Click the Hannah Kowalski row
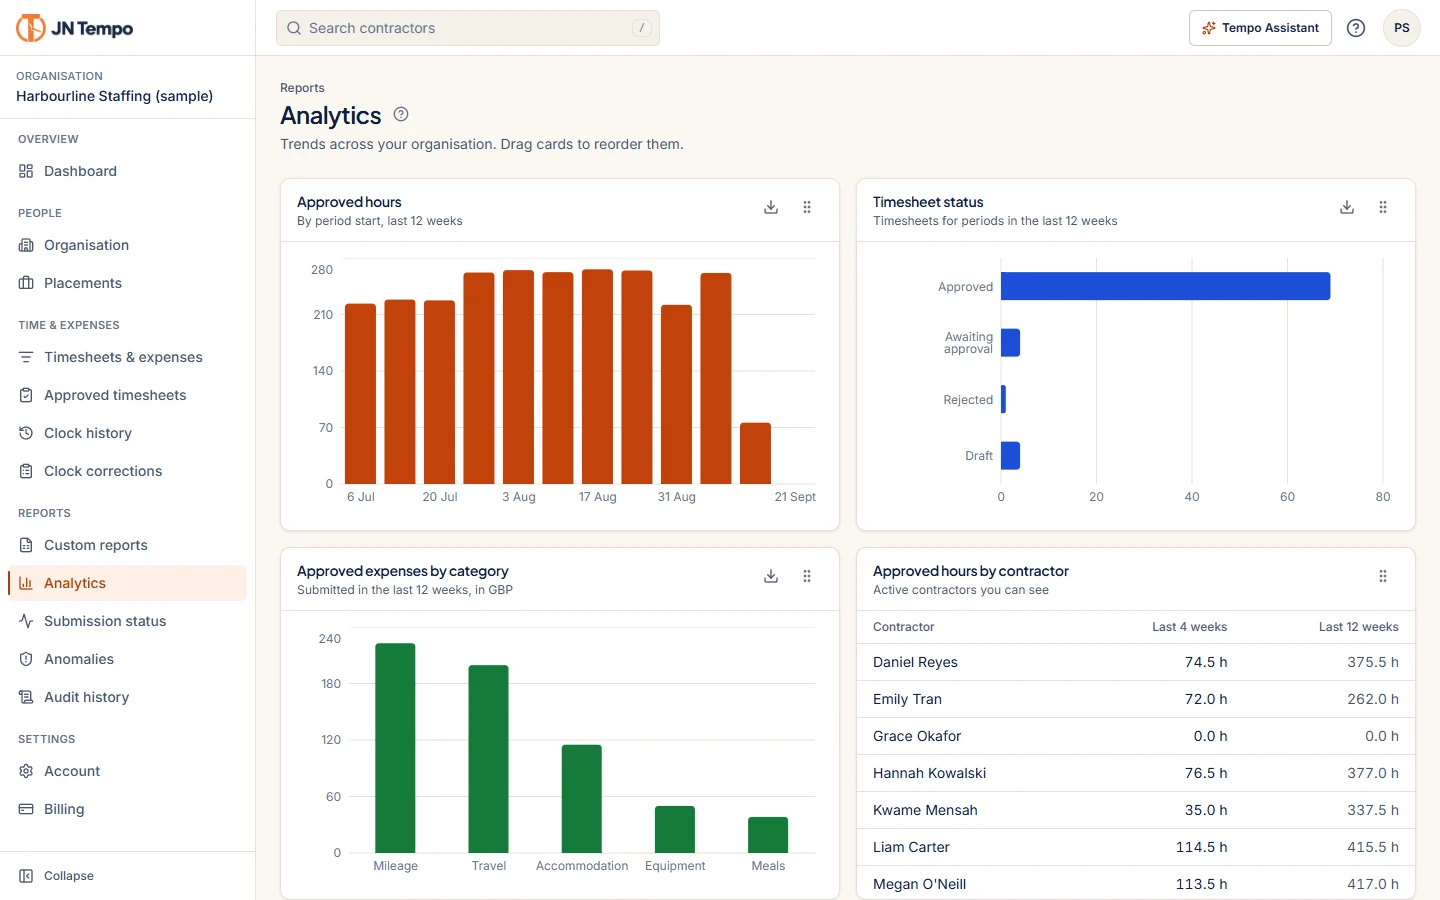 tap(1136, 773)
